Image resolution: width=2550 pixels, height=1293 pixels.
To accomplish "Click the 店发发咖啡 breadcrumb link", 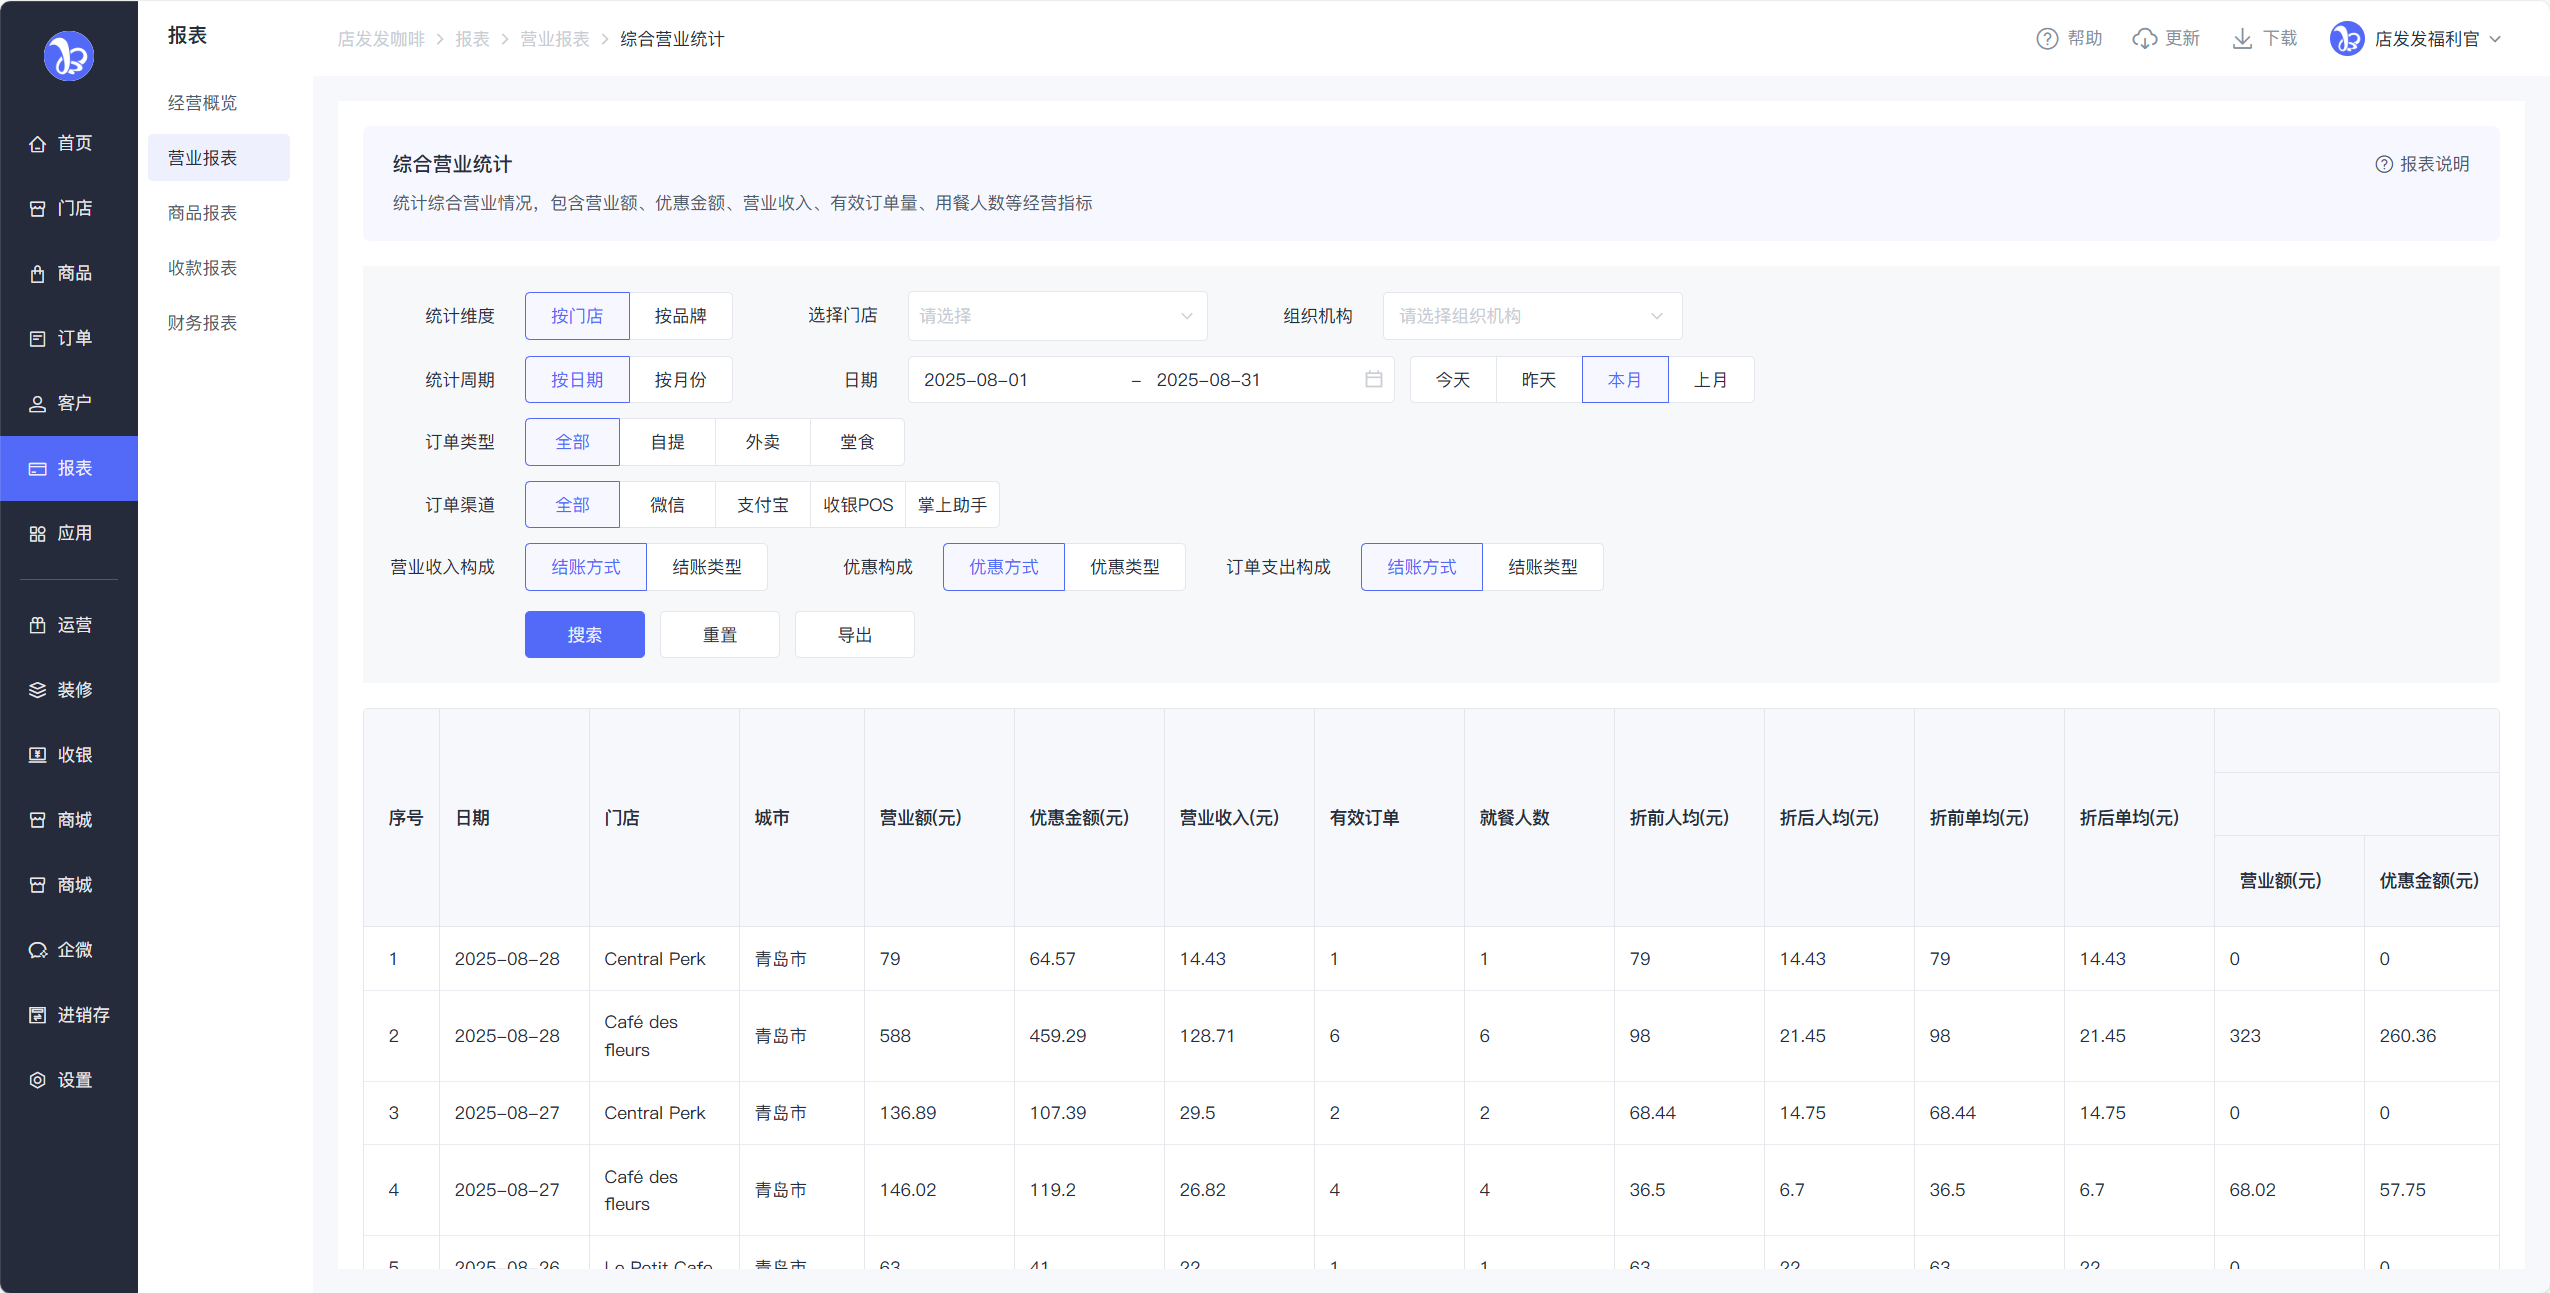I will click(x=380, y=39).
